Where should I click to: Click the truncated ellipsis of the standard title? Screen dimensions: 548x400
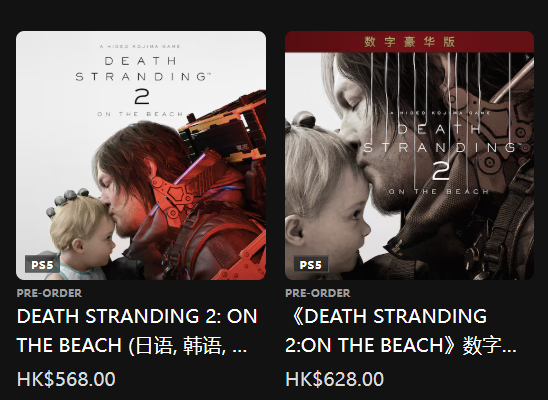click(239, 349)
